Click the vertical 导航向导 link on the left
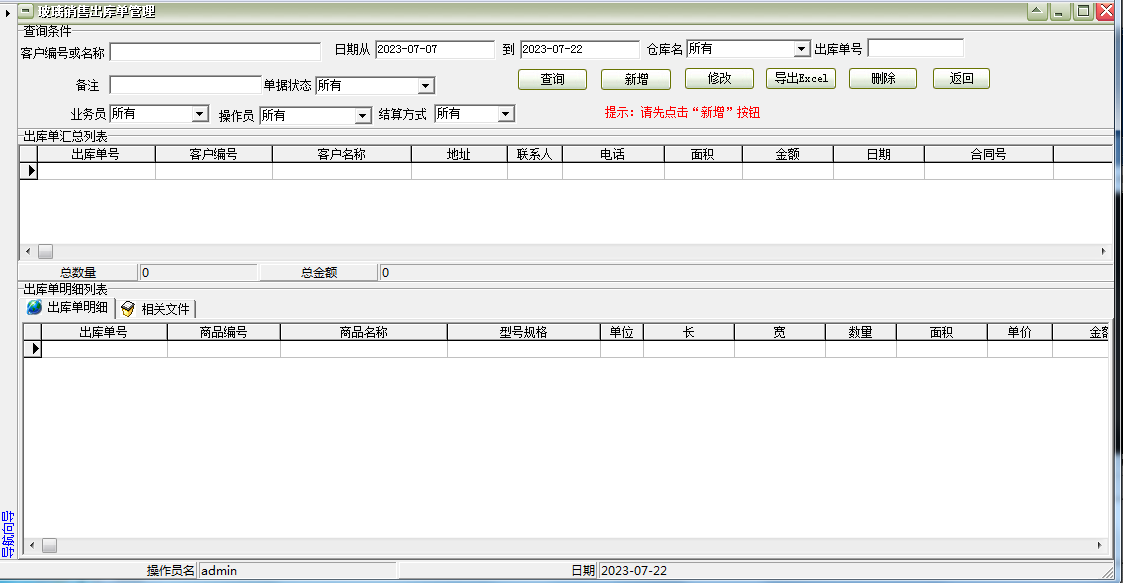The width and height of the screenshot is (1123, 583). (7, 534)
